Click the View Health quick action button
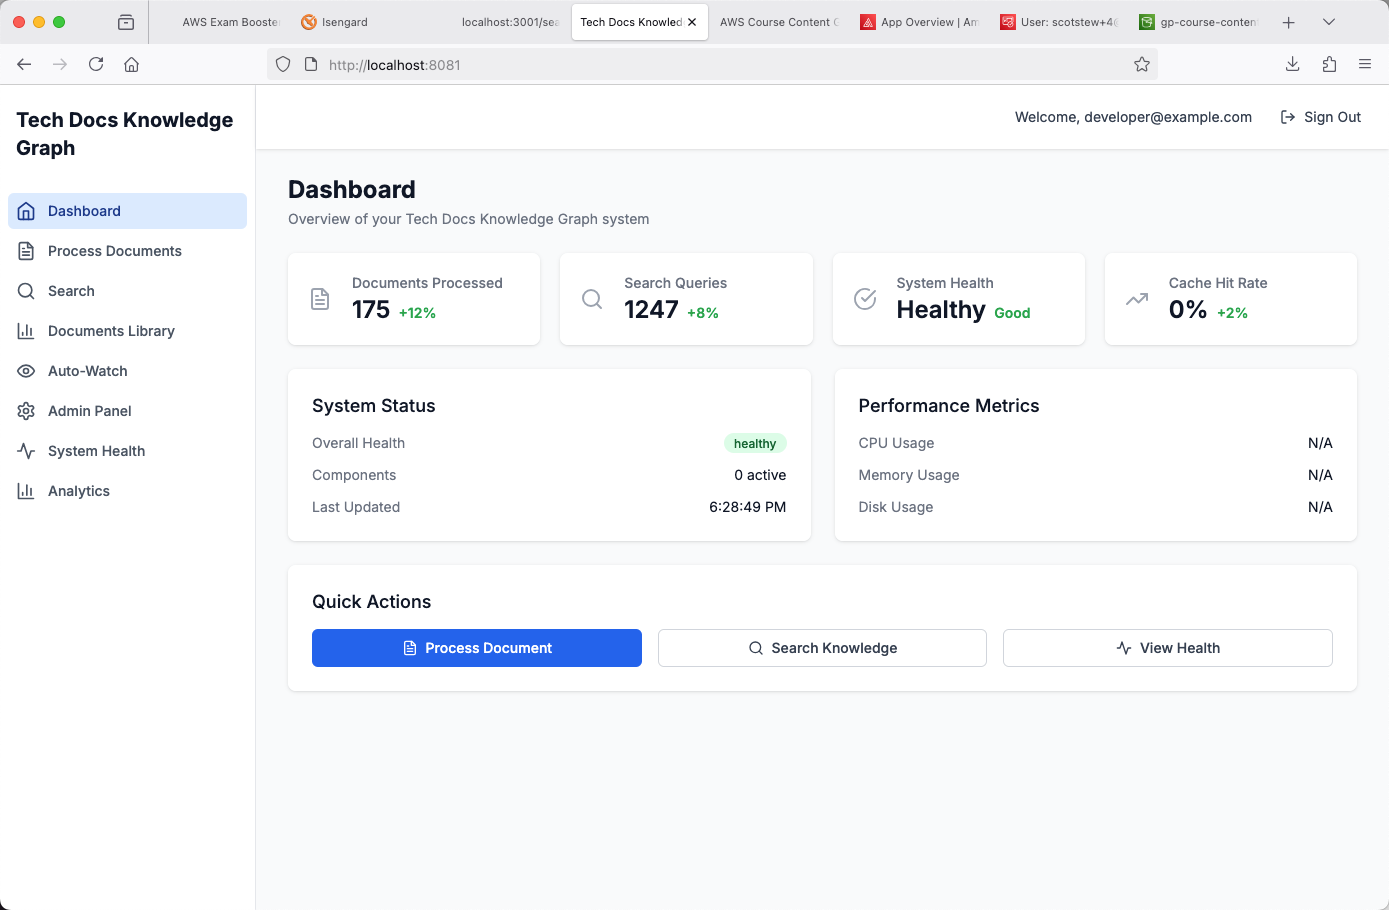1389x910 pixels. [x=1167, y=648]
